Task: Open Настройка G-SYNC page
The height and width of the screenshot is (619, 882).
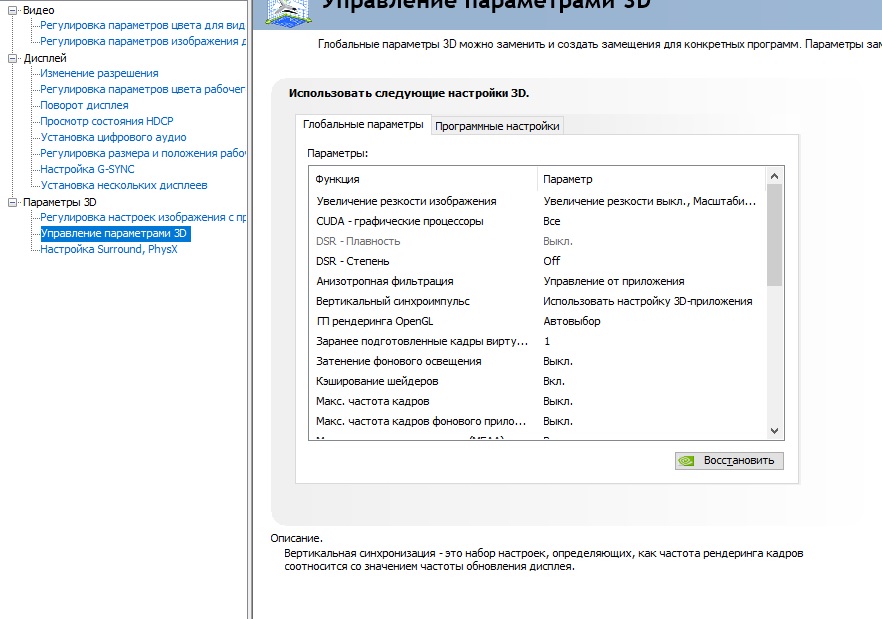Action: click(87, 169)
